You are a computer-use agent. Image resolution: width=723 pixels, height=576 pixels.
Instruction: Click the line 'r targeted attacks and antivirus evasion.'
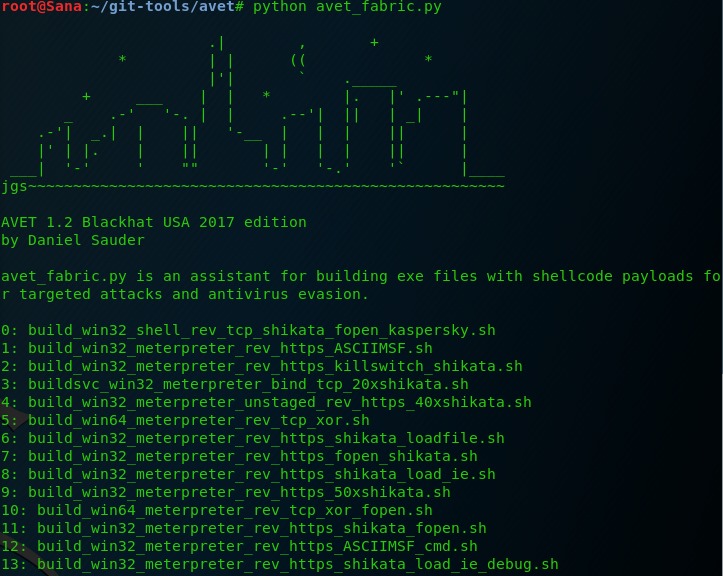point(185,294)
